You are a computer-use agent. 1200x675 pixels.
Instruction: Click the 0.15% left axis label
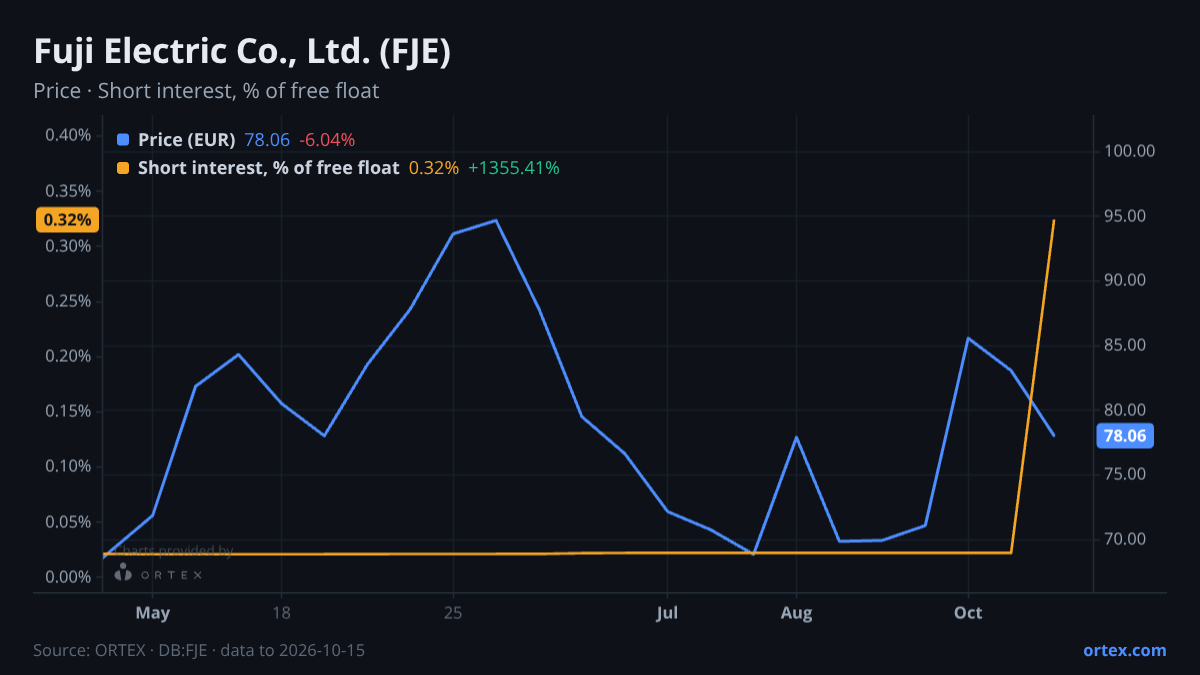[x=68, y=411]
